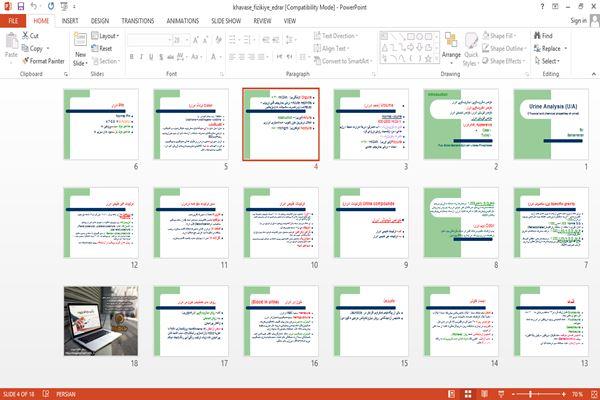Select slide 9 thumbnail
Image resolution: width=600 pixels, height=400 pixels.
(371, 222)
